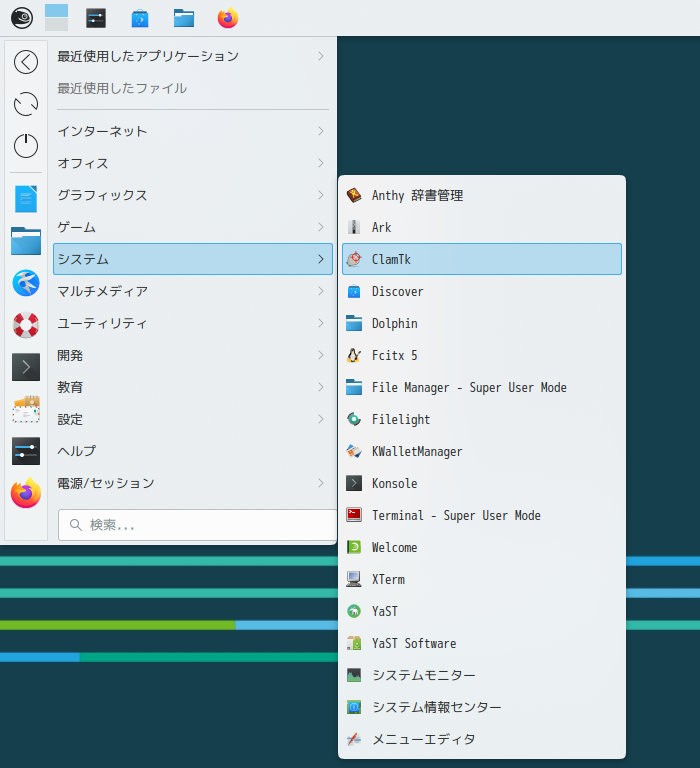Launch Firefox favorite in launcher sidebar

26,493
